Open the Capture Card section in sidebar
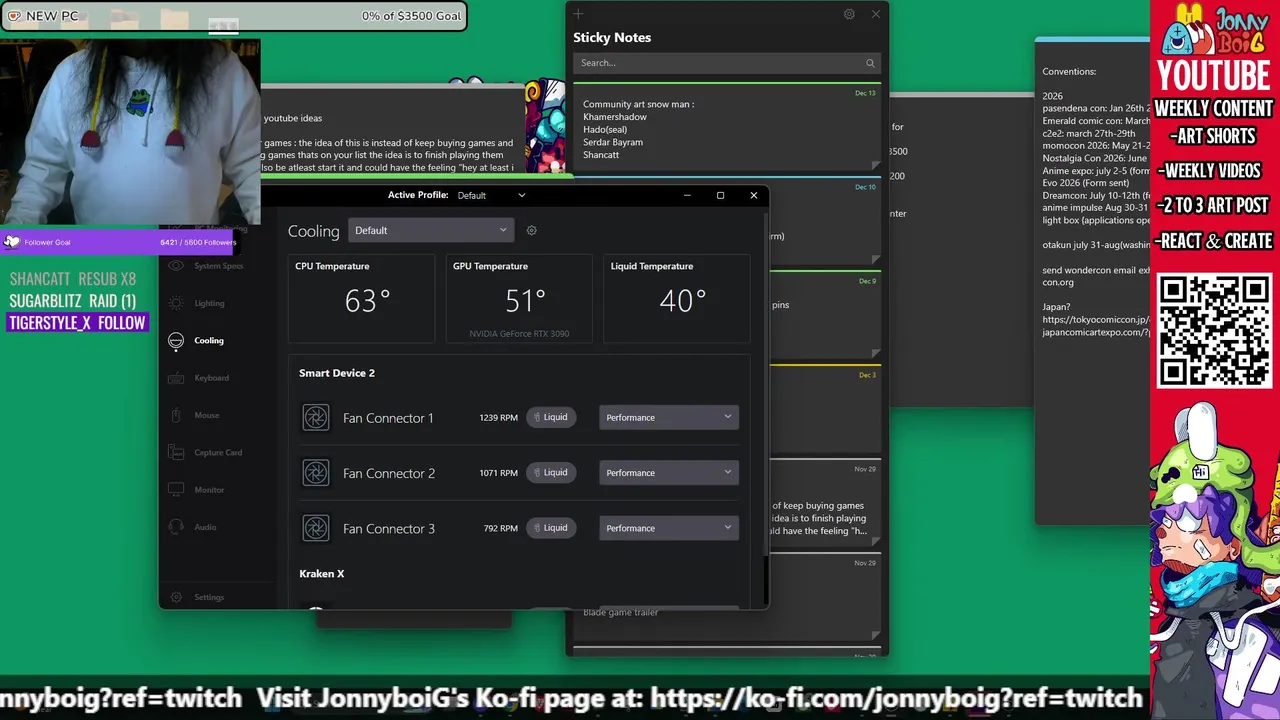 tap(207, 452)
